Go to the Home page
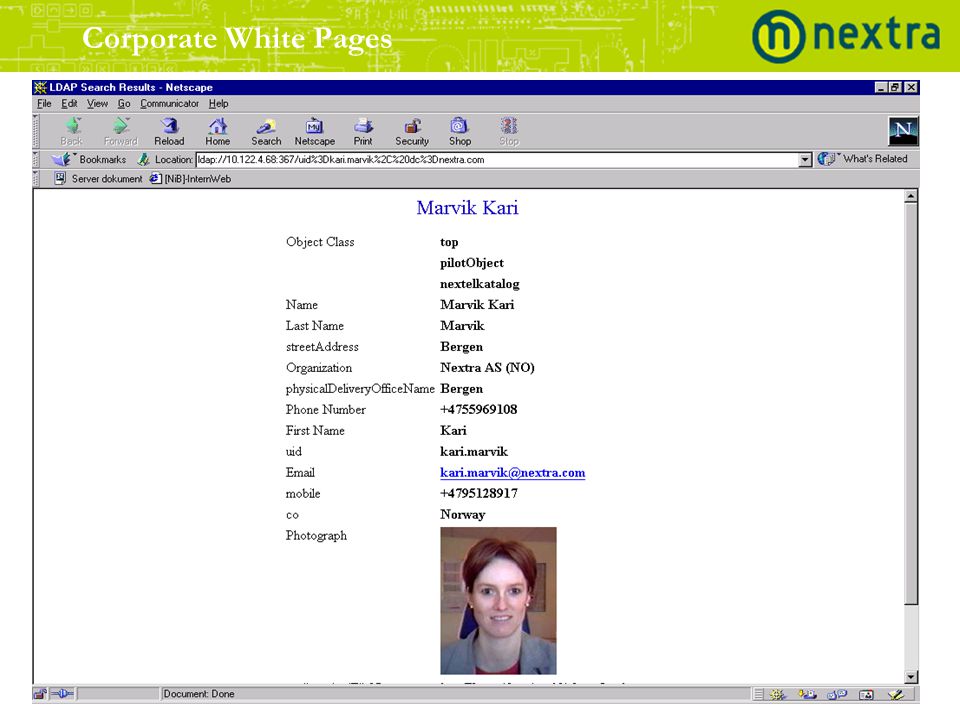This screenshot has height=720, width=960. pos(217,131)
